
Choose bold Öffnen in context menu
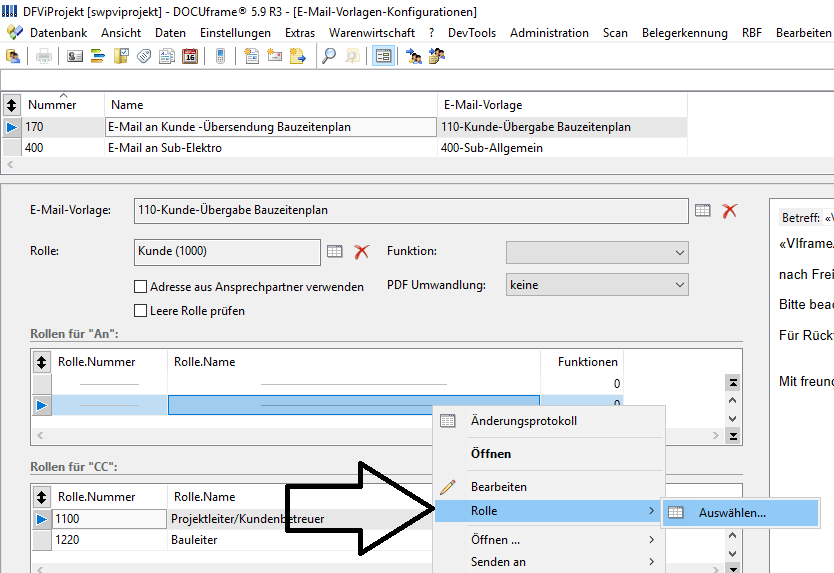pyautogui.click(x=550, y=454)
